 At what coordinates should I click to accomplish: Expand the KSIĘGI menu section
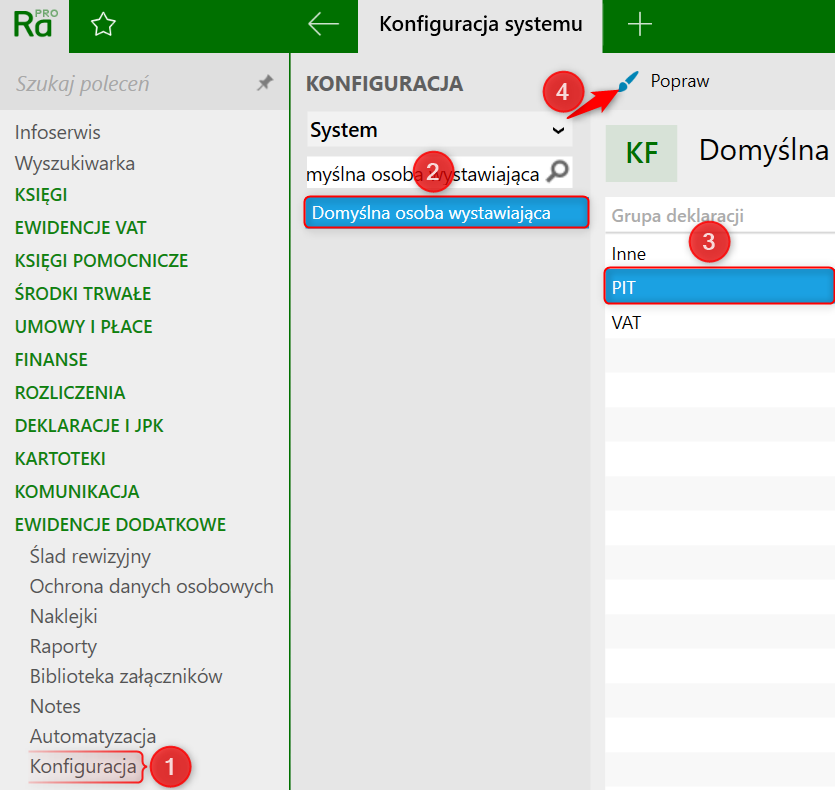pos(41,195)
